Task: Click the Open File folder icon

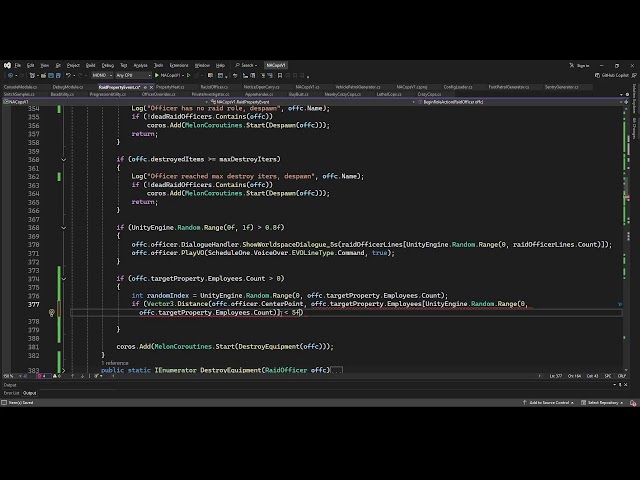Action: coord(43,75)
